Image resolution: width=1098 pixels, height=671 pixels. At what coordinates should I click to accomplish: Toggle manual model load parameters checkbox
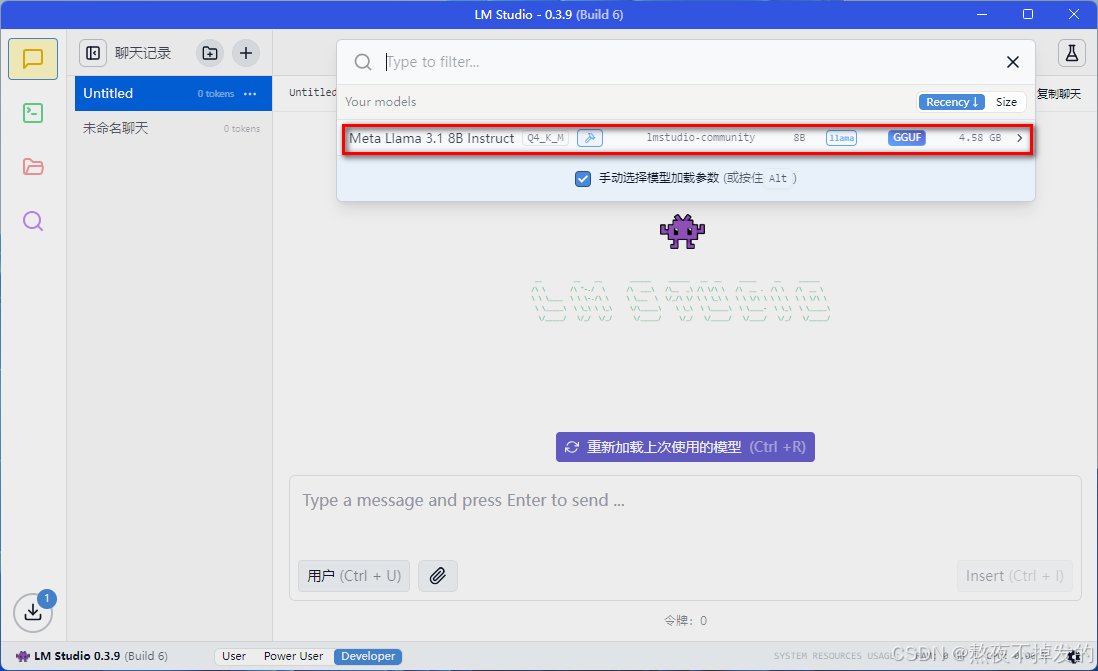[x=583, y=179]
